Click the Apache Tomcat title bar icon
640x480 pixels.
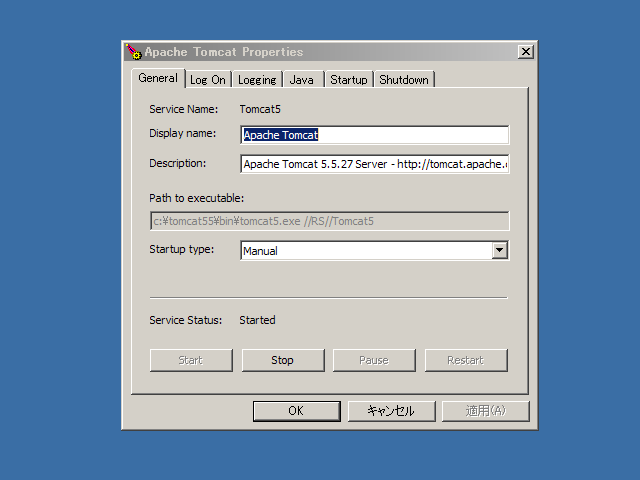133,52
